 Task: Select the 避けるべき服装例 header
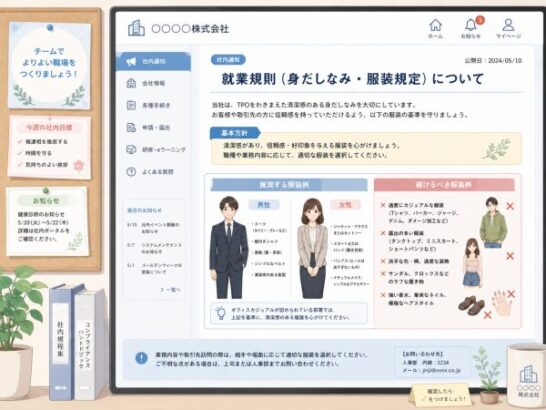coord(444,185)
